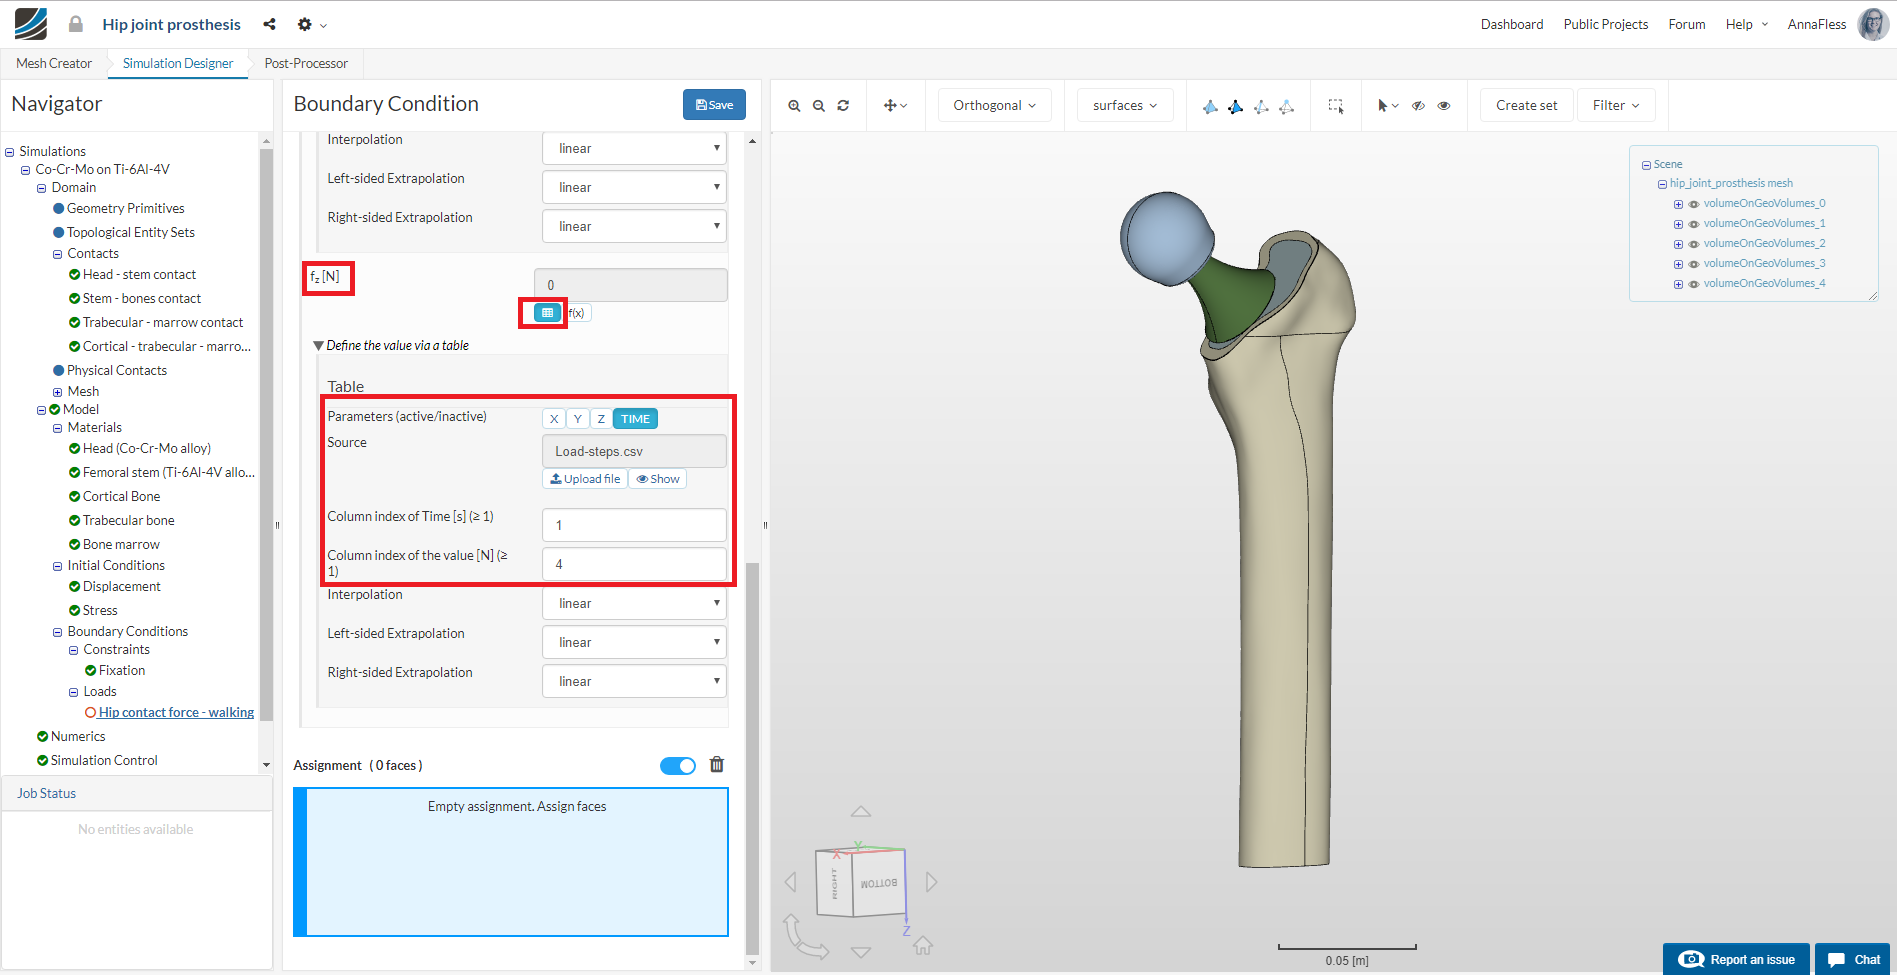Click the Column index of Time field
Image resolution: width=1897 pixels, height=975 pixels.
[x=635, y=525]
